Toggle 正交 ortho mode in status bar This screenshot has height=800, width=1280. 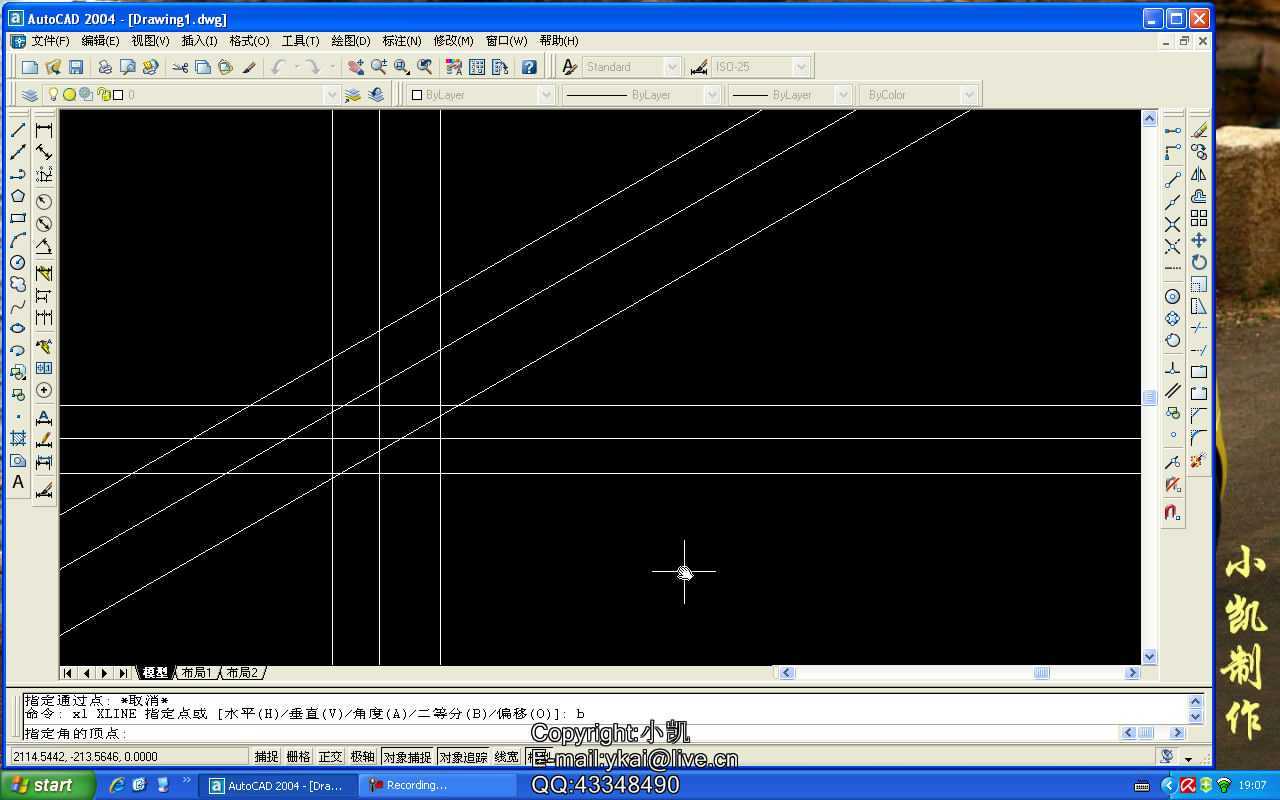330,757
